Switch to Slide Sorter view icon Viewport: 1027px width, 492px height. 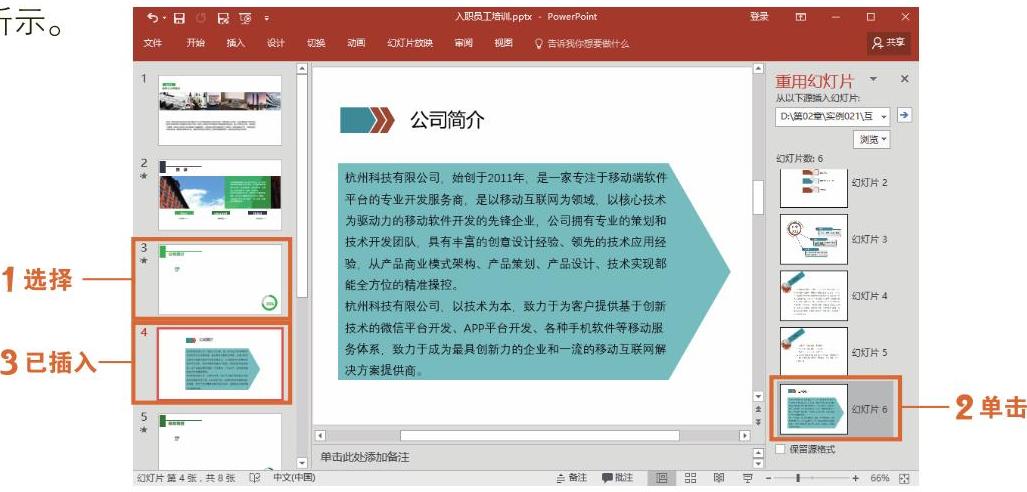tap(690, 478)
